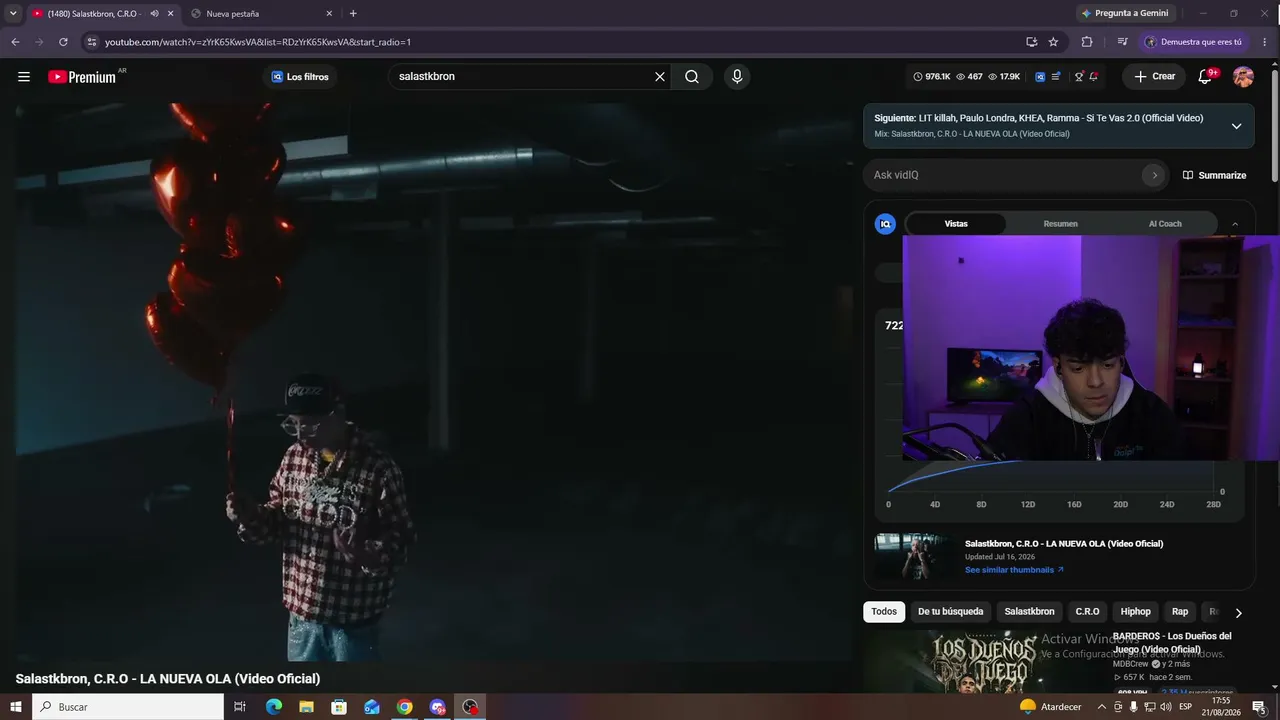Viewport: 1280px width, 720px height.
Task: Close the Nueva pestaña tab
Action: click(329, 13)
